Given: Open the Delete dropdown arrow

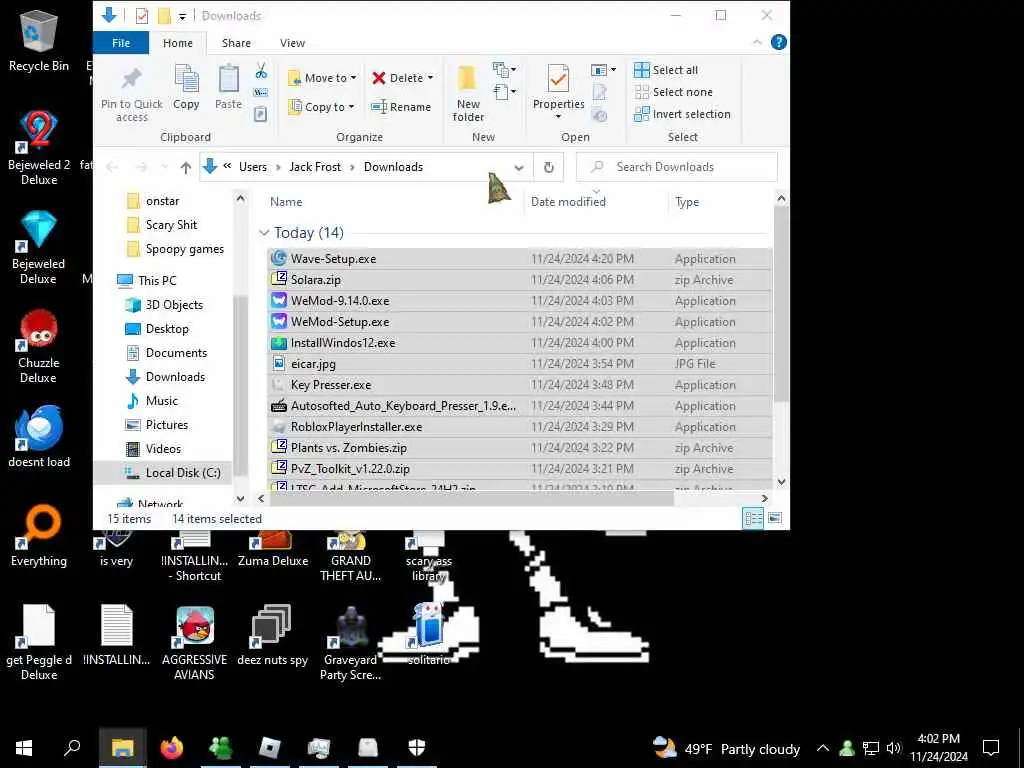Looking at the screenshot, I should click(430, 78).
